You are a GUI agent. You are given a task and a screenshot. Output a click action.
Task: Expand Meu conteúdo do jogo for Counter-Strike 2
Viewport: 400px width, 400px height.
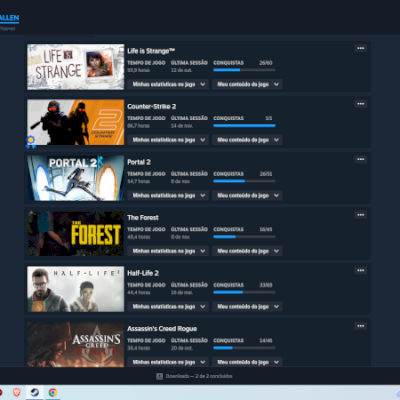247,140
